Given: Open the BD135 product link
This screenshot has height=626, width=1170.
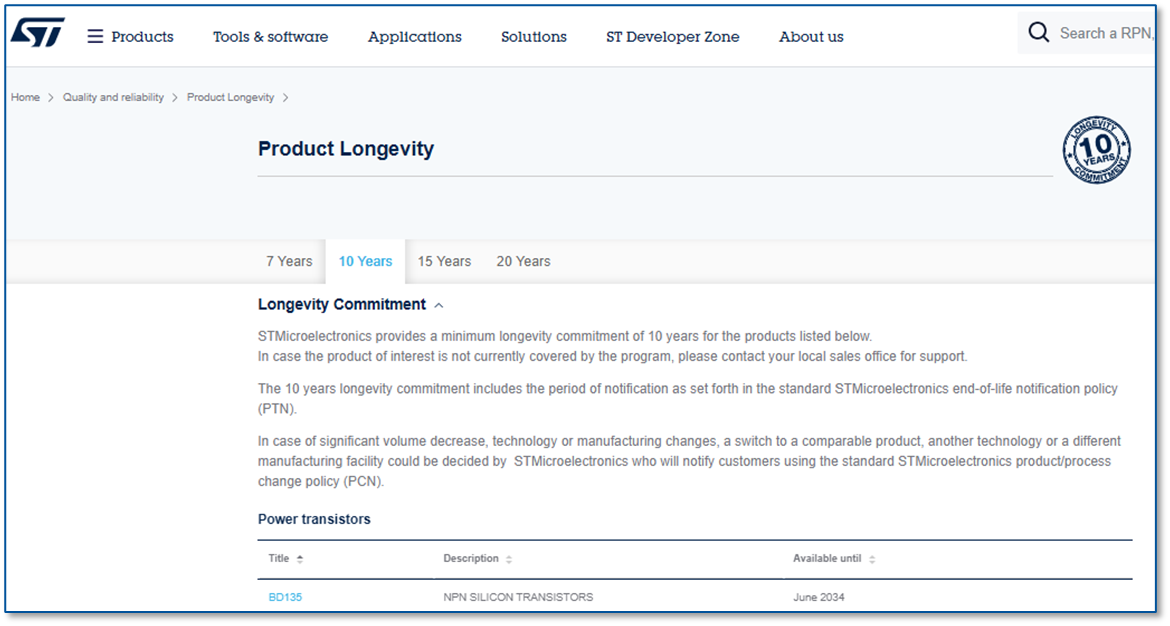Looking at the screenshot, I should point(285,597).
